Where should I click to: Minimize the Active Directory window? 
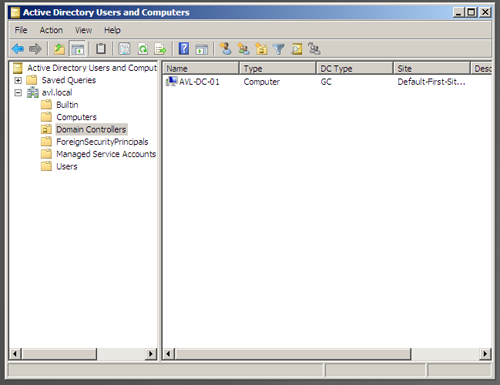pos(459,12)
